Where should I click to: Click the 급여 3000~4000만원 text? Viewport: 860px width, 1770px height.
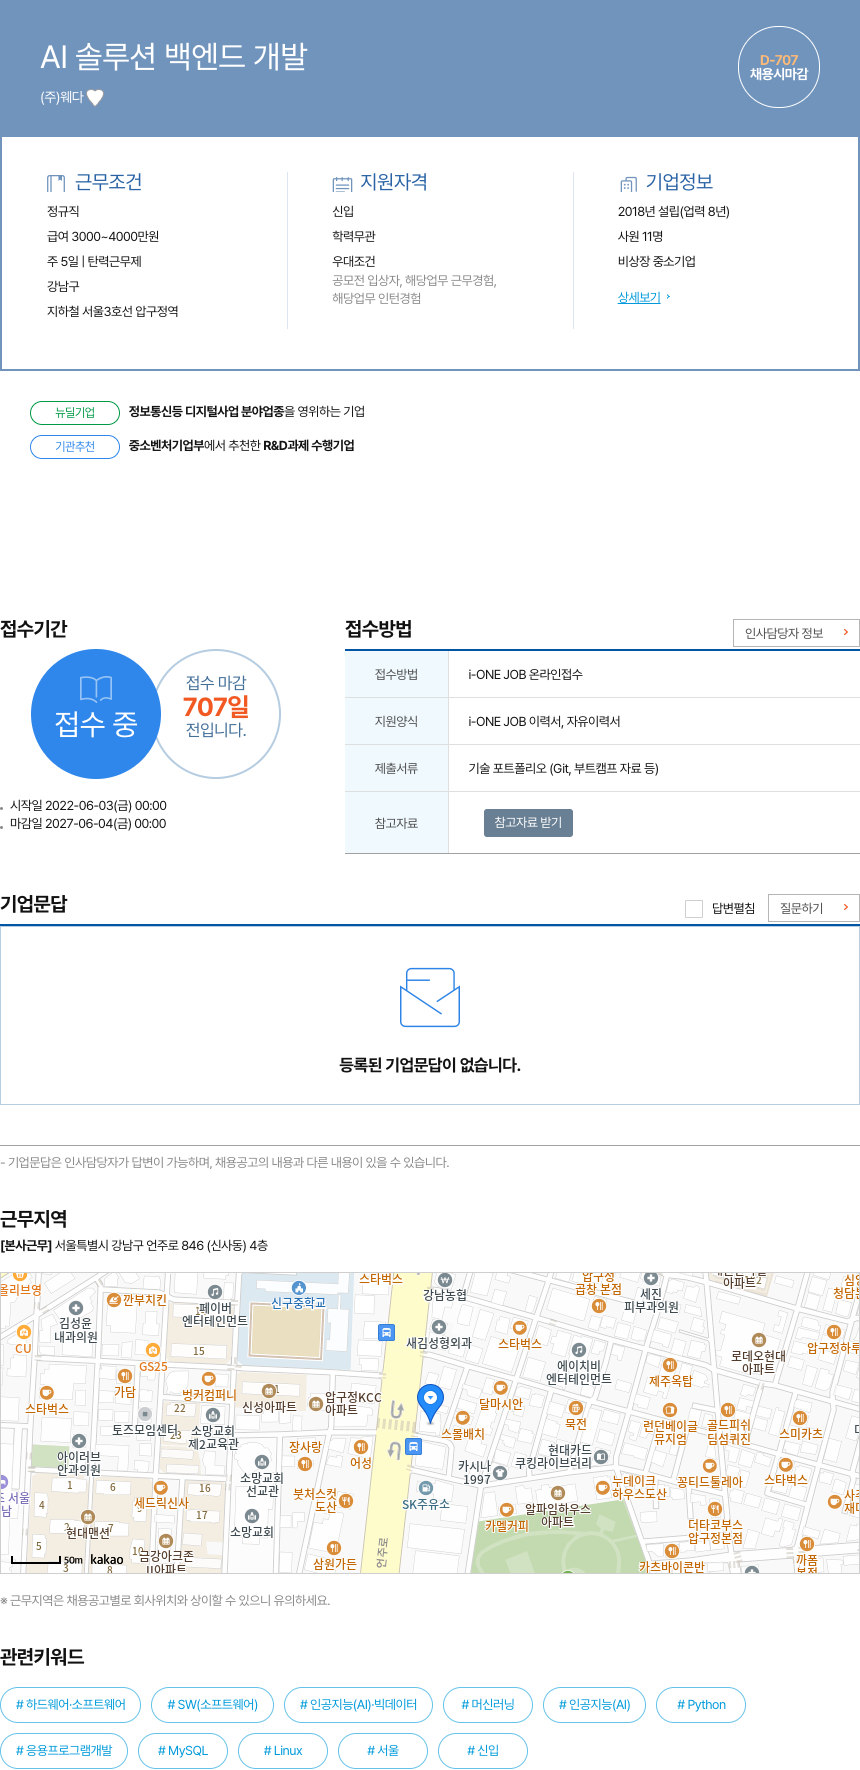pyautogui.click(x=103, y=236)
